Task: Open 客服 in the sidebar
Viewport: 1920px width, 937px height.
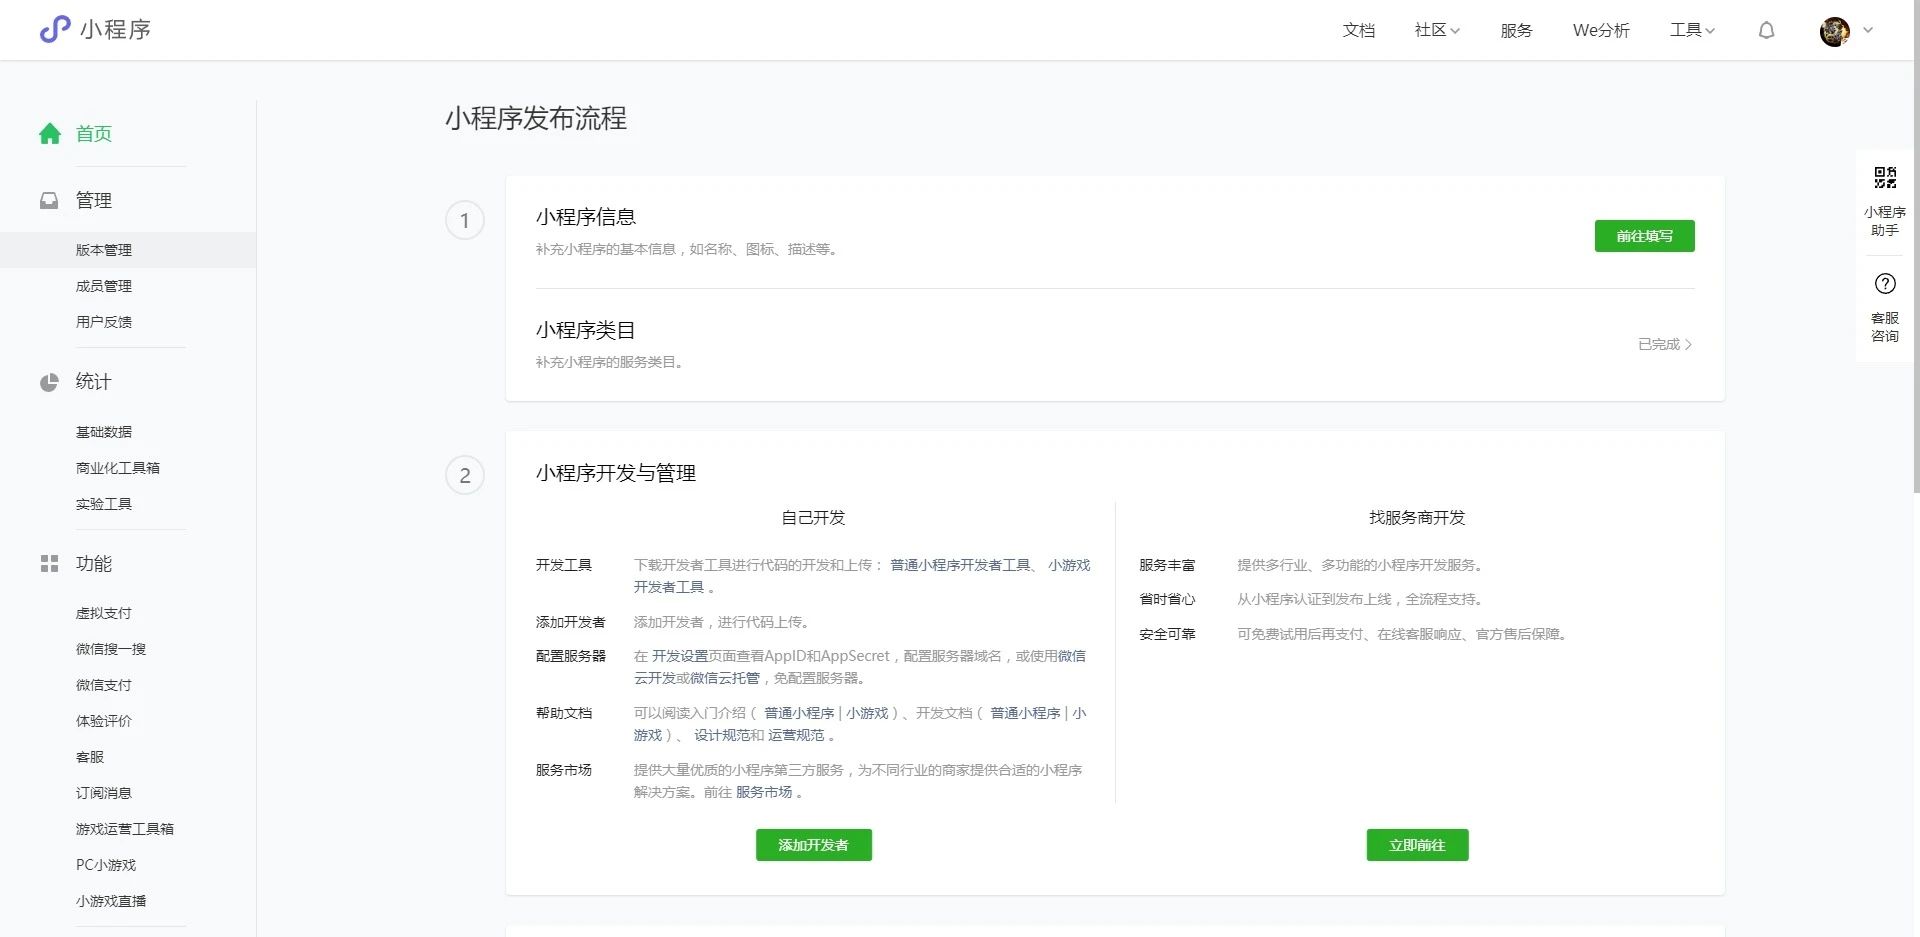Action: tap(90, 757)
